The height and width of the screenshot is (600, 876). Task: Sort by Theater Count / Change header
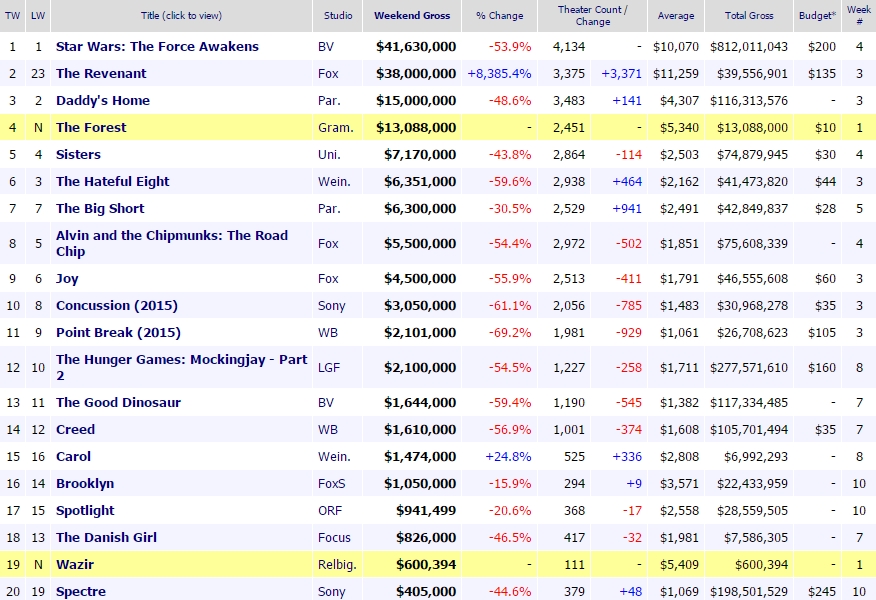(x=592, y=16)
